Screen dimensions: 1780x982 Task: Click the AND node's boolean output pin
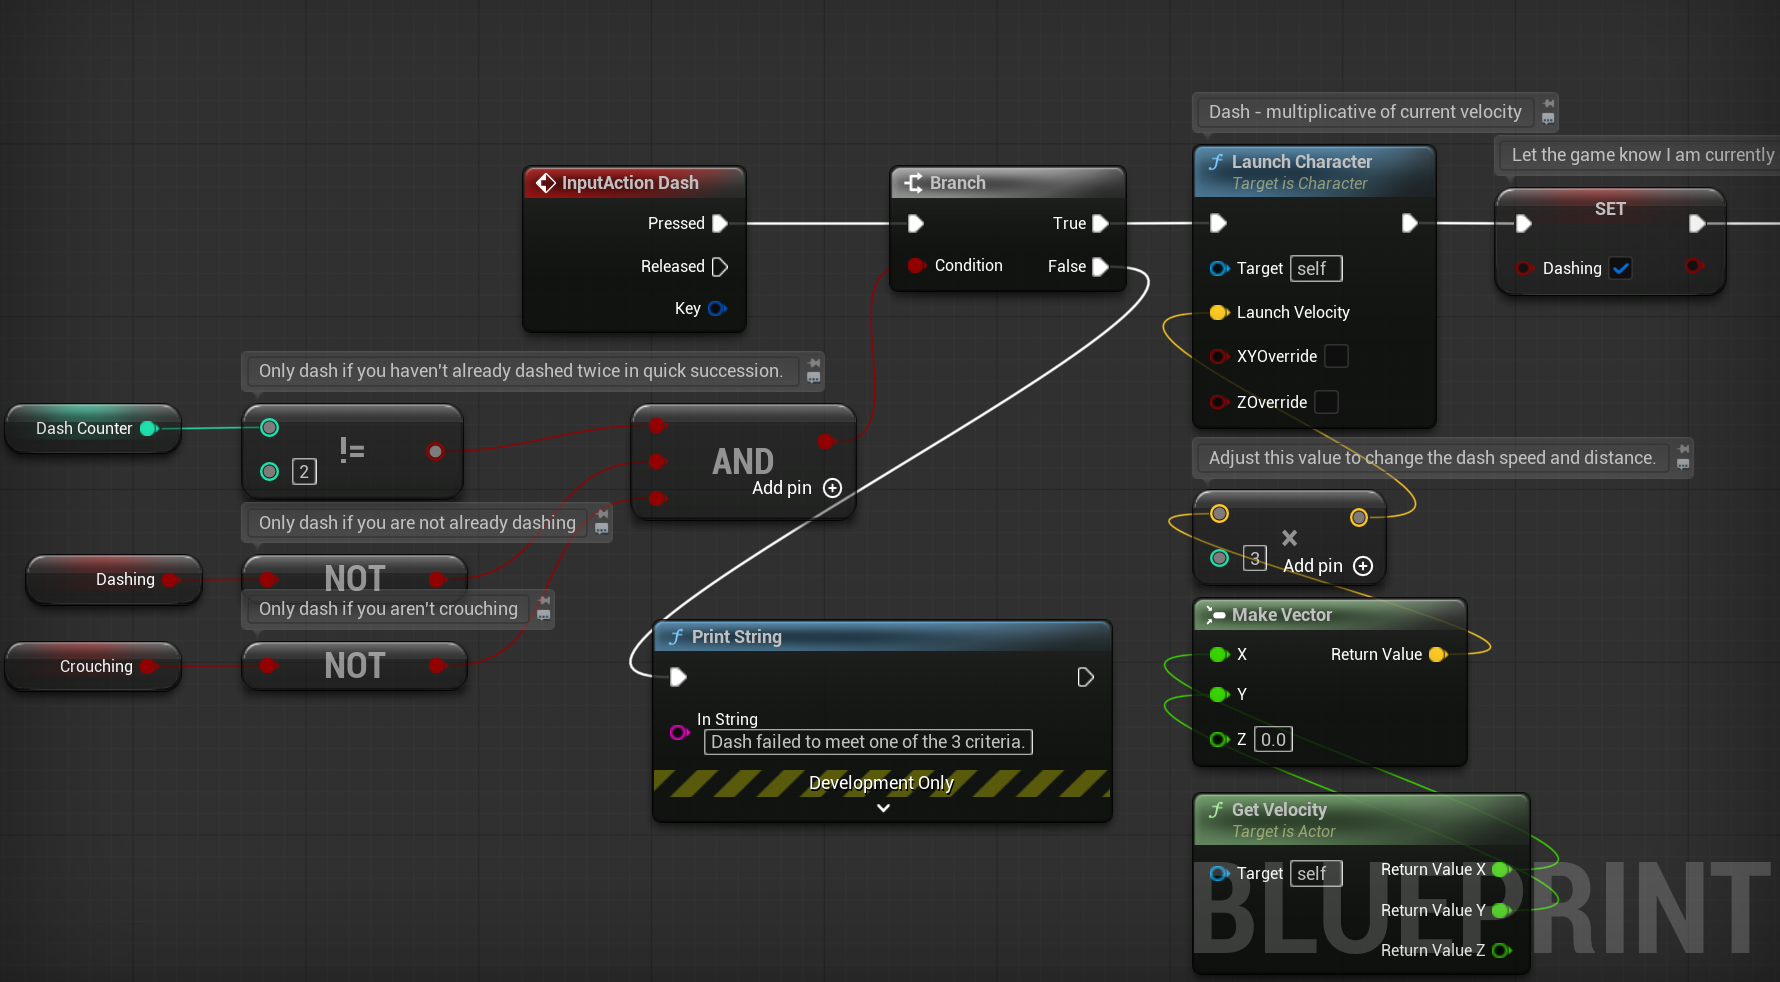coord(826,441)
